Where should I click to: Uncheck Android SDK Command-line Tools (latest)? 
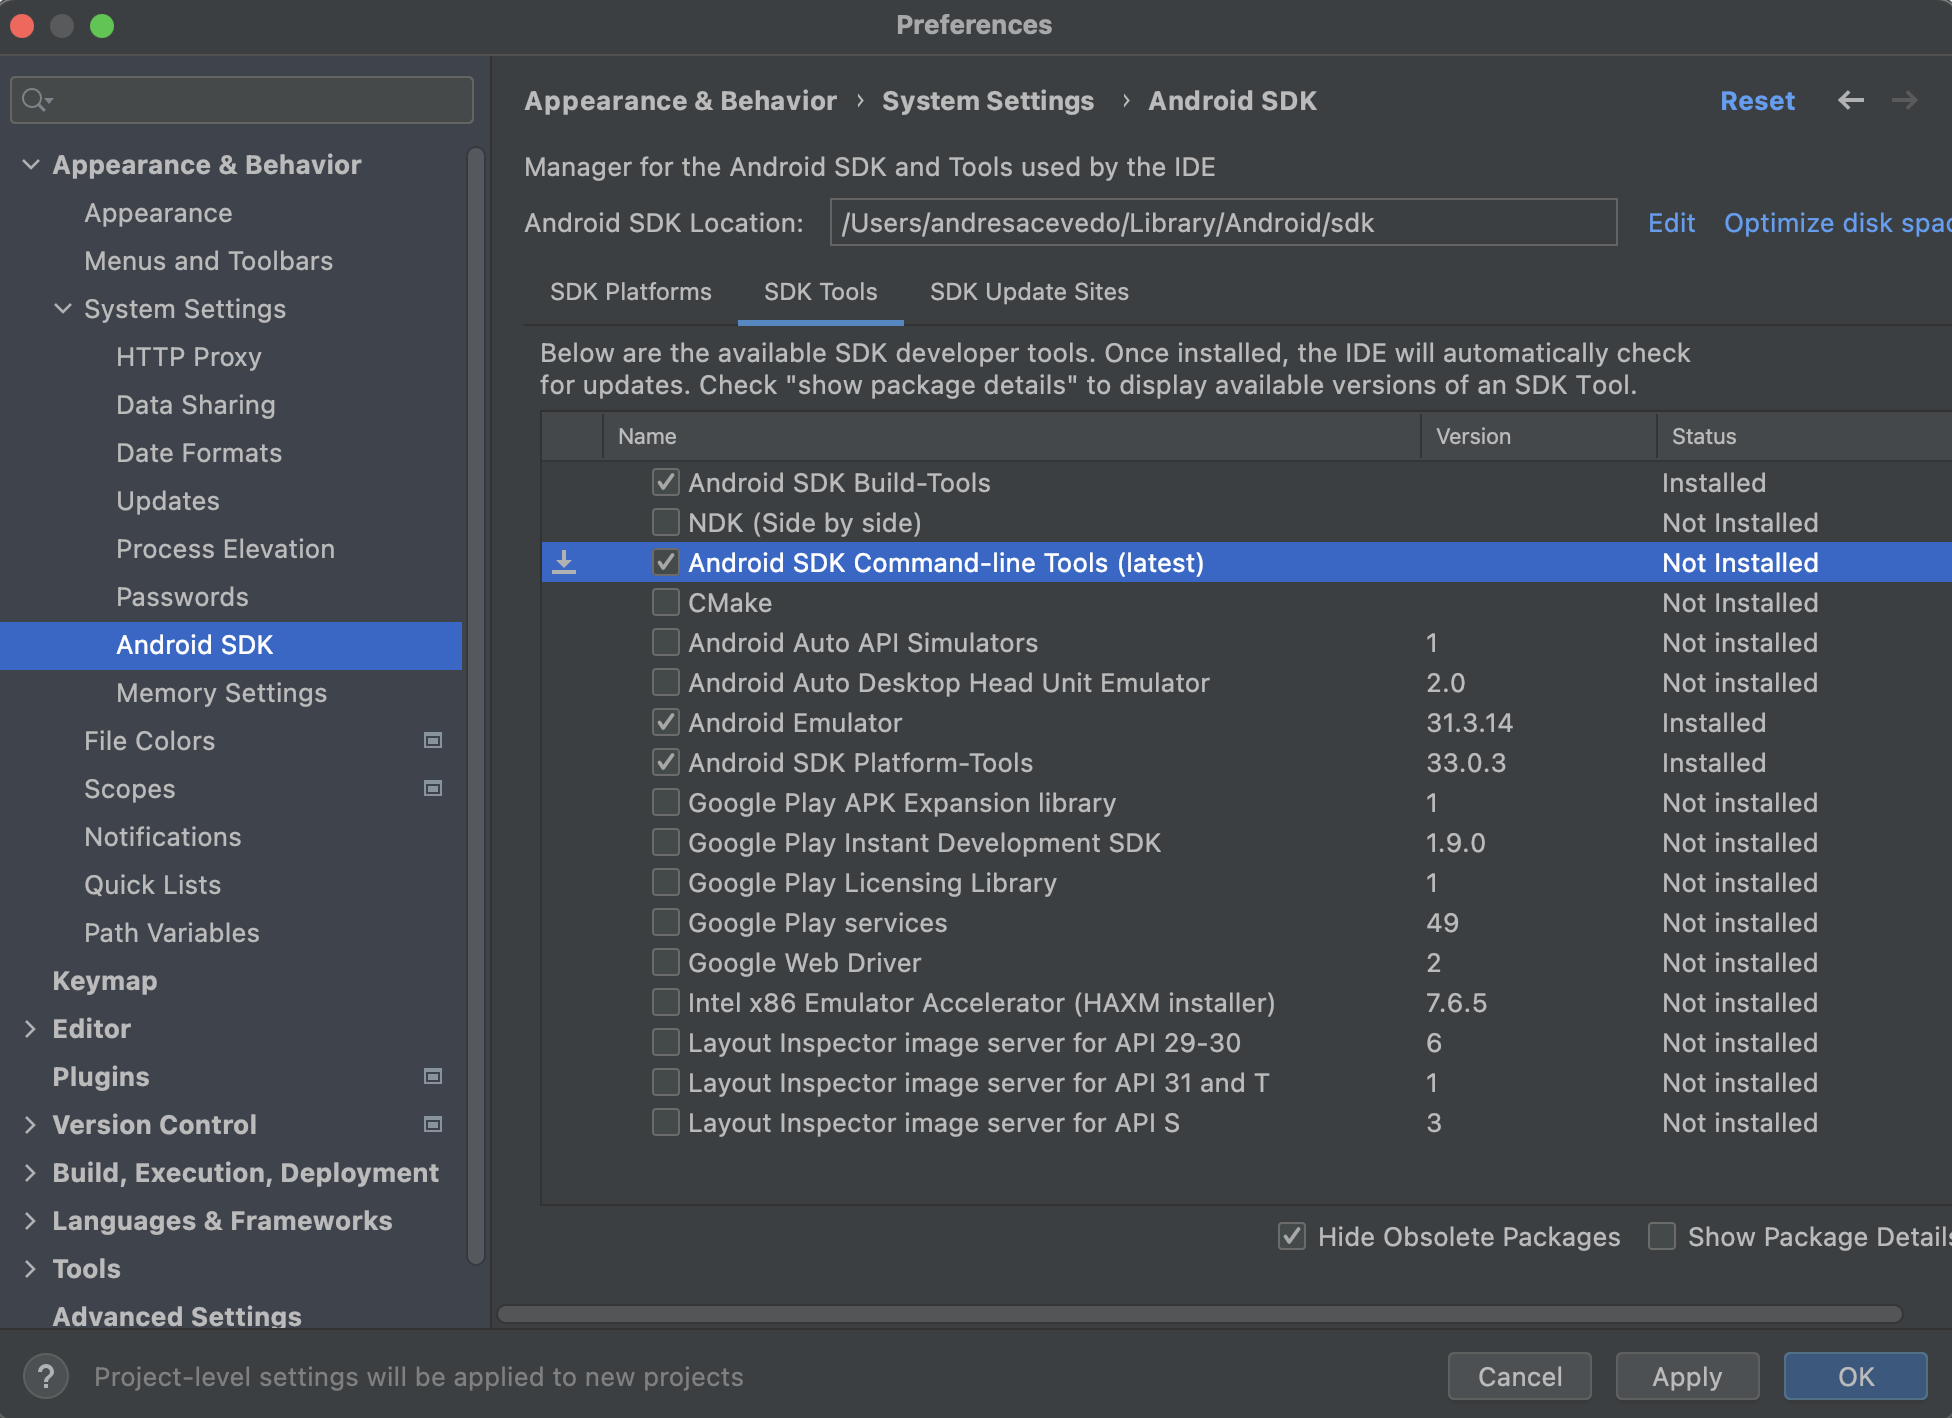coord(666,562)
